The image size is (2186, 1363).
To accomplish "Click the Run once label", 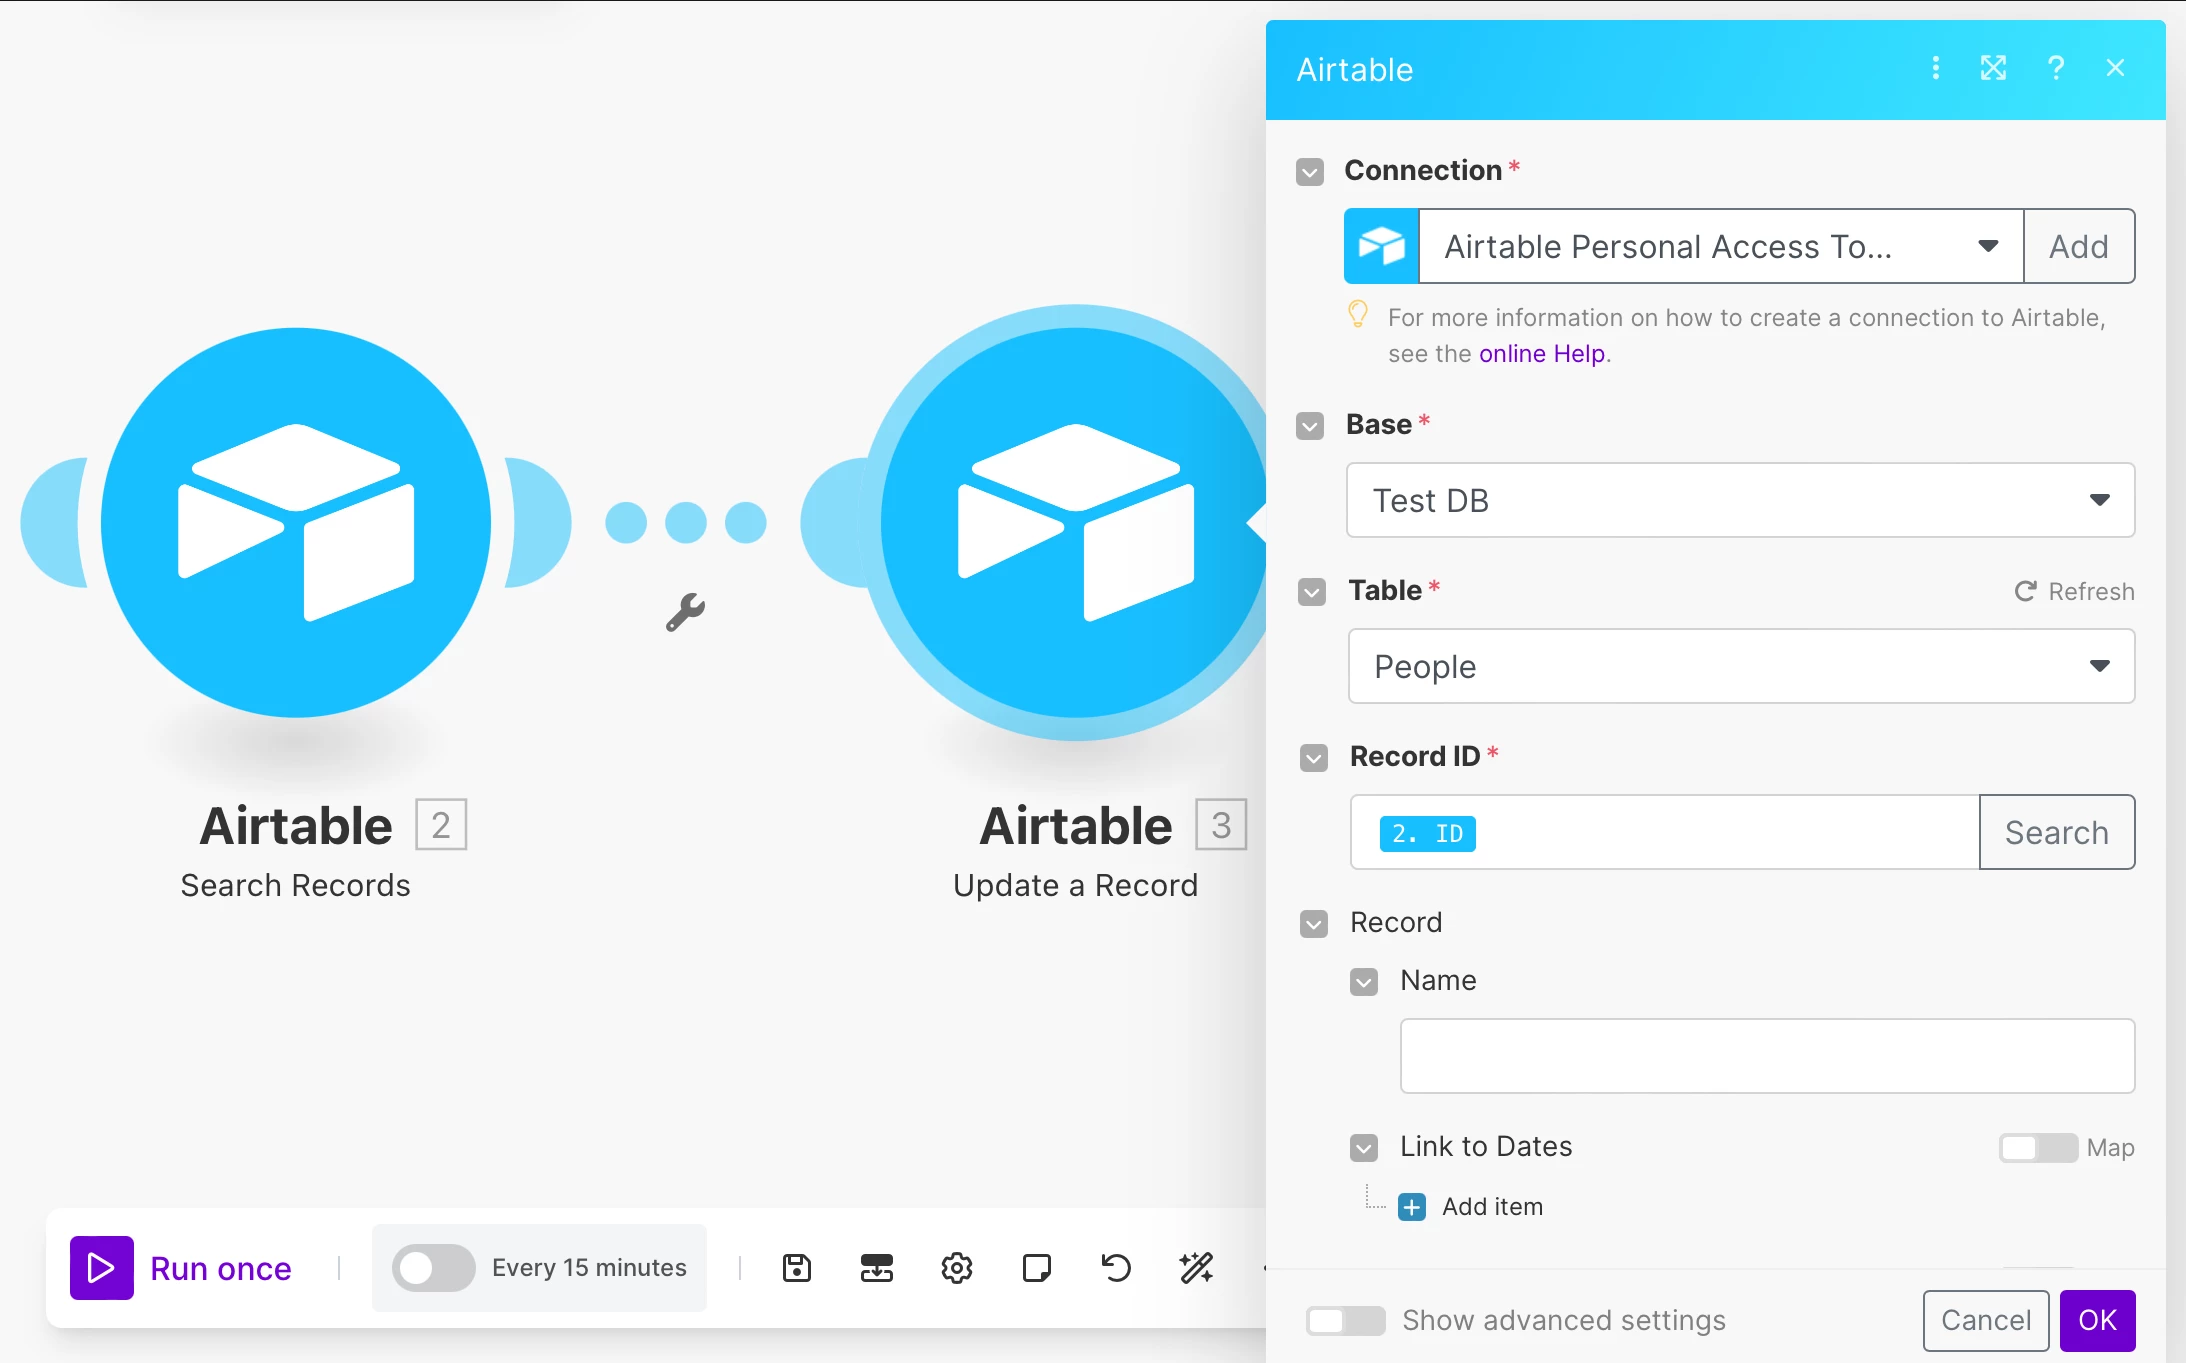I will click(x=221, y=1268).
